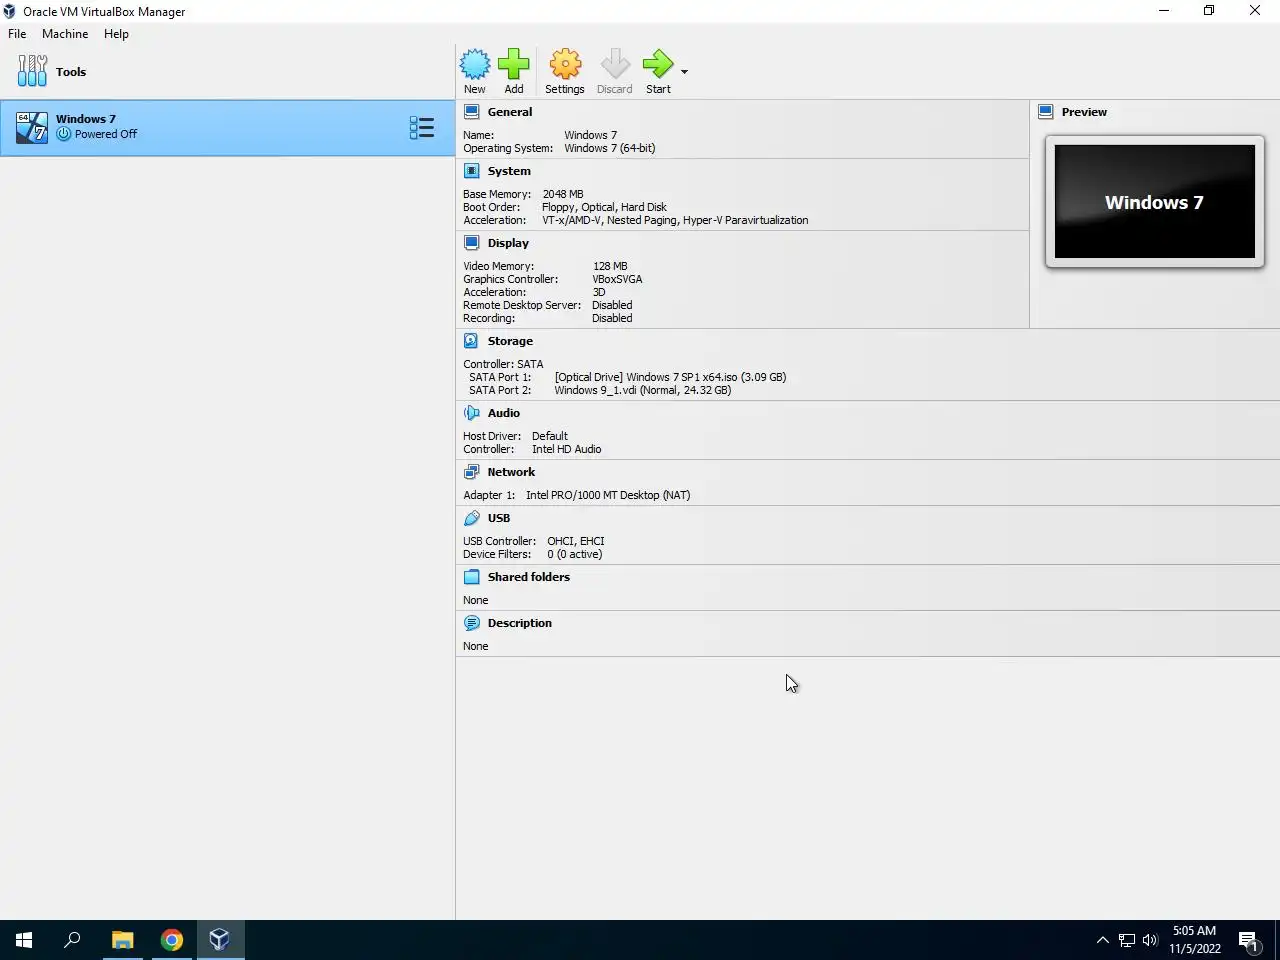The height and width of the screenshot is (960, 1280).
Task: Select the Tools entry in sidebar
Action: [227, 72]
